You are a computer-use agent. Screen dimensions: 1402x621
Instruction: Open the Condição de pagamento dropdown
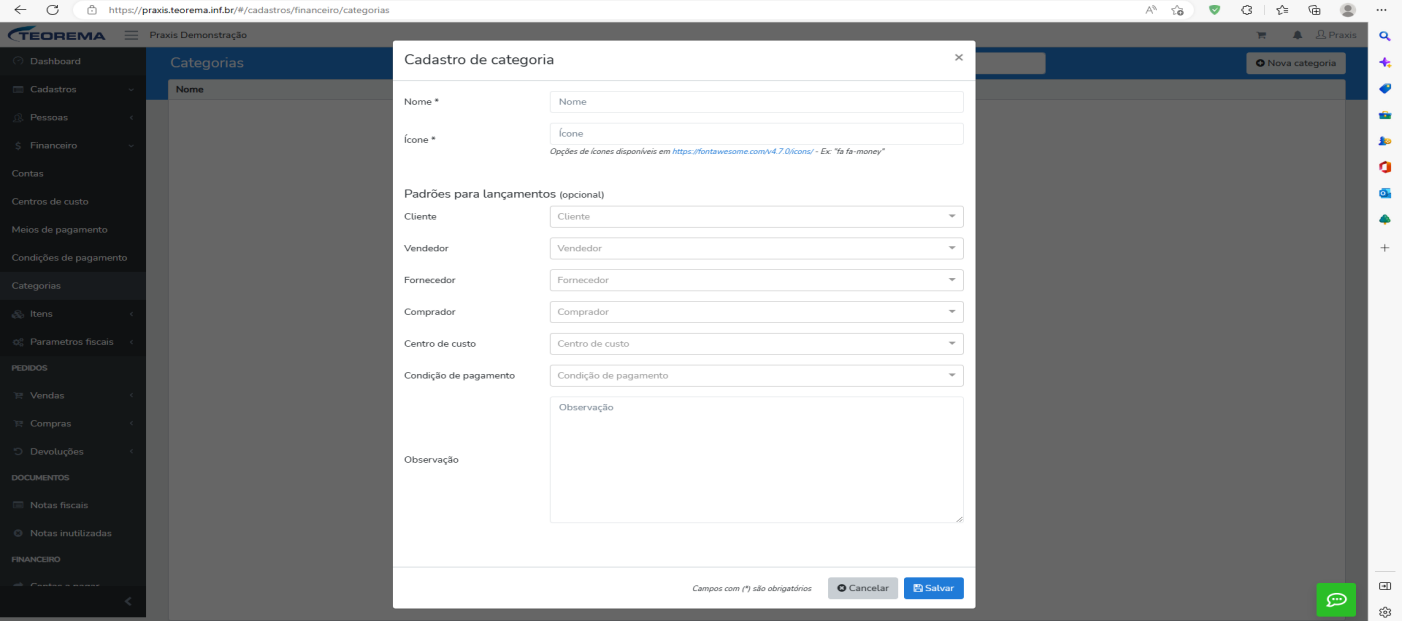click(756, 376)
